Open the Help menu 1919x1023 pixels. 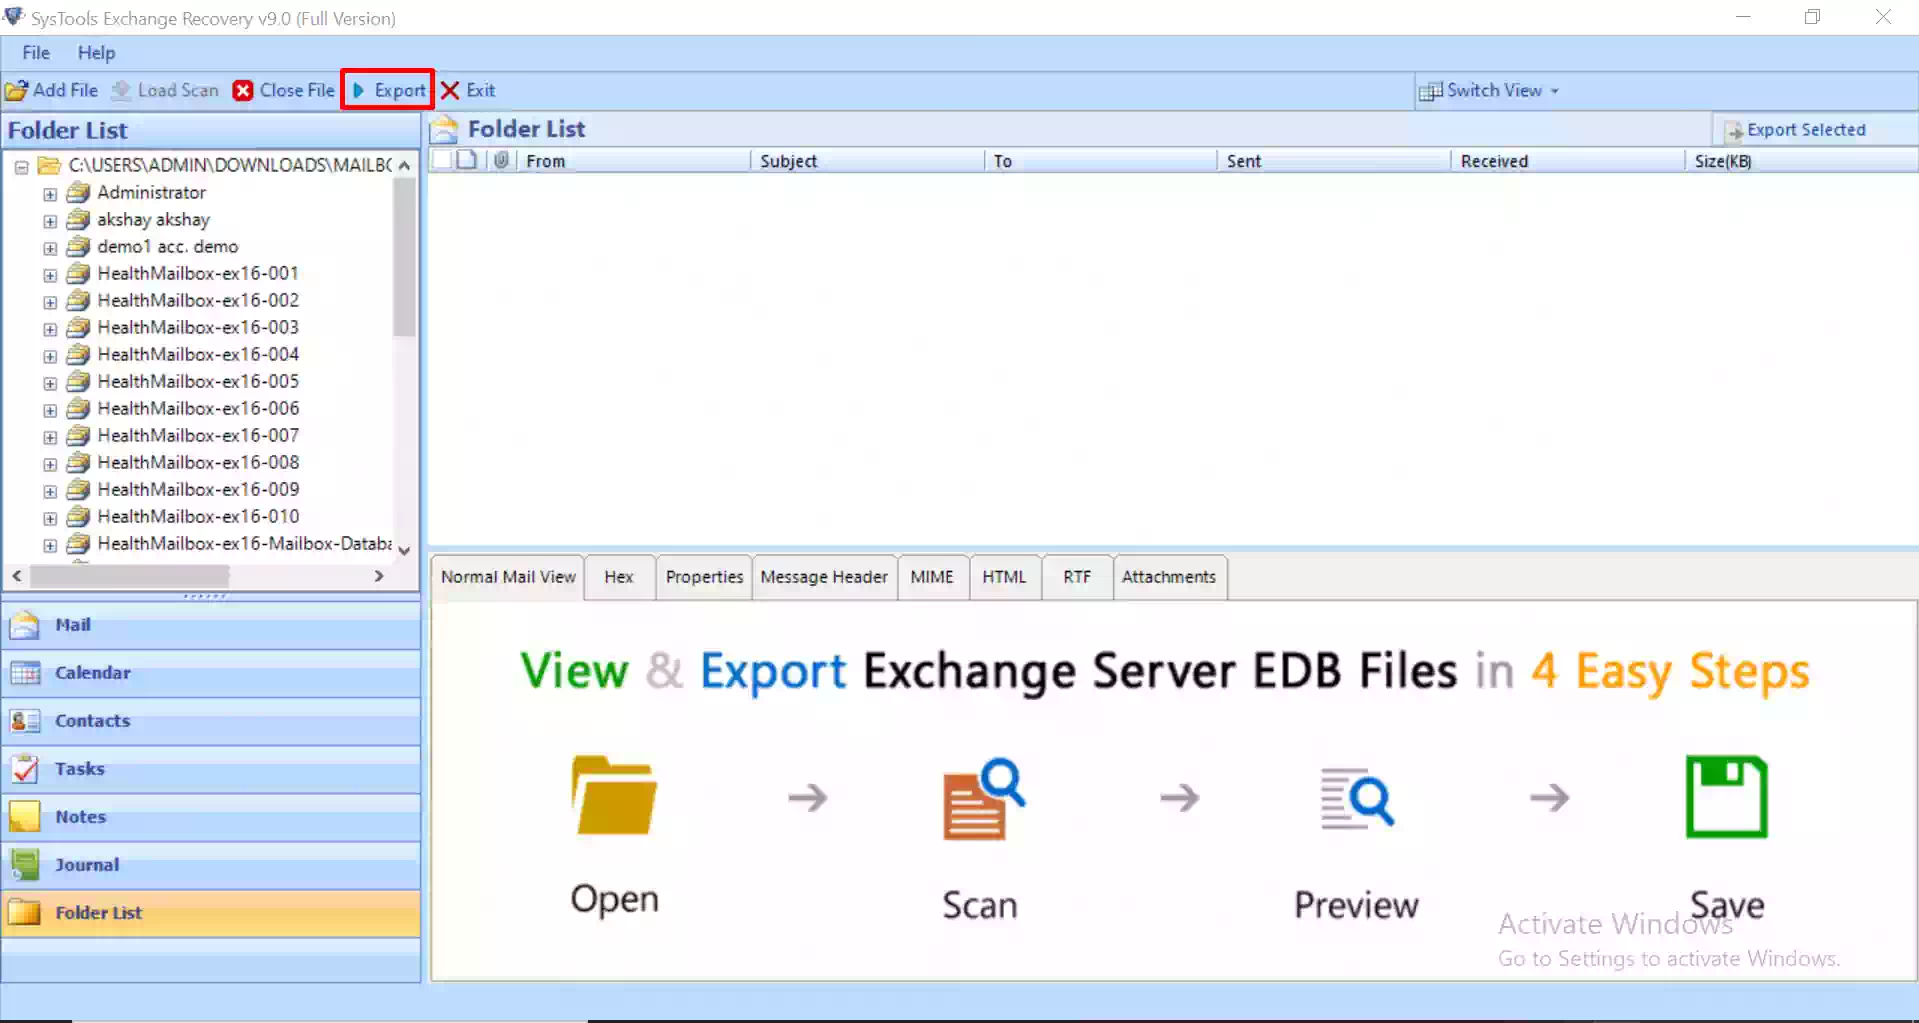coord(96,53)
